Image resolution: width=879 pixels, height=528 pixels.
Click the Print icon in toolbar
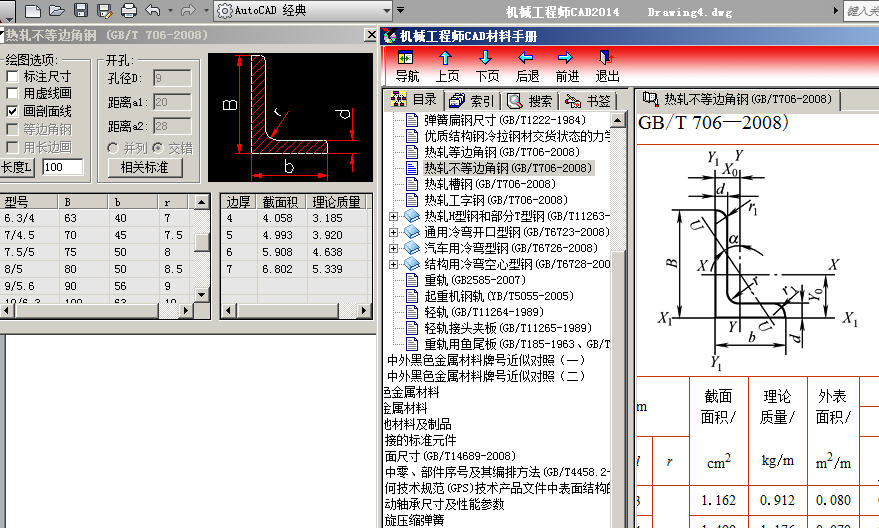pos(128,11)
